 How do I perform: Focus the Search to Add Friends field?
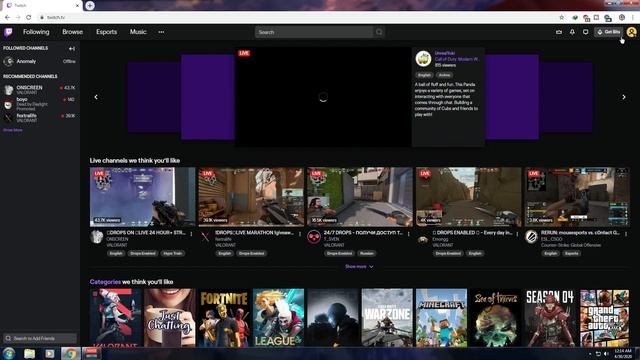pyautogui.click(x=40, y=338)
